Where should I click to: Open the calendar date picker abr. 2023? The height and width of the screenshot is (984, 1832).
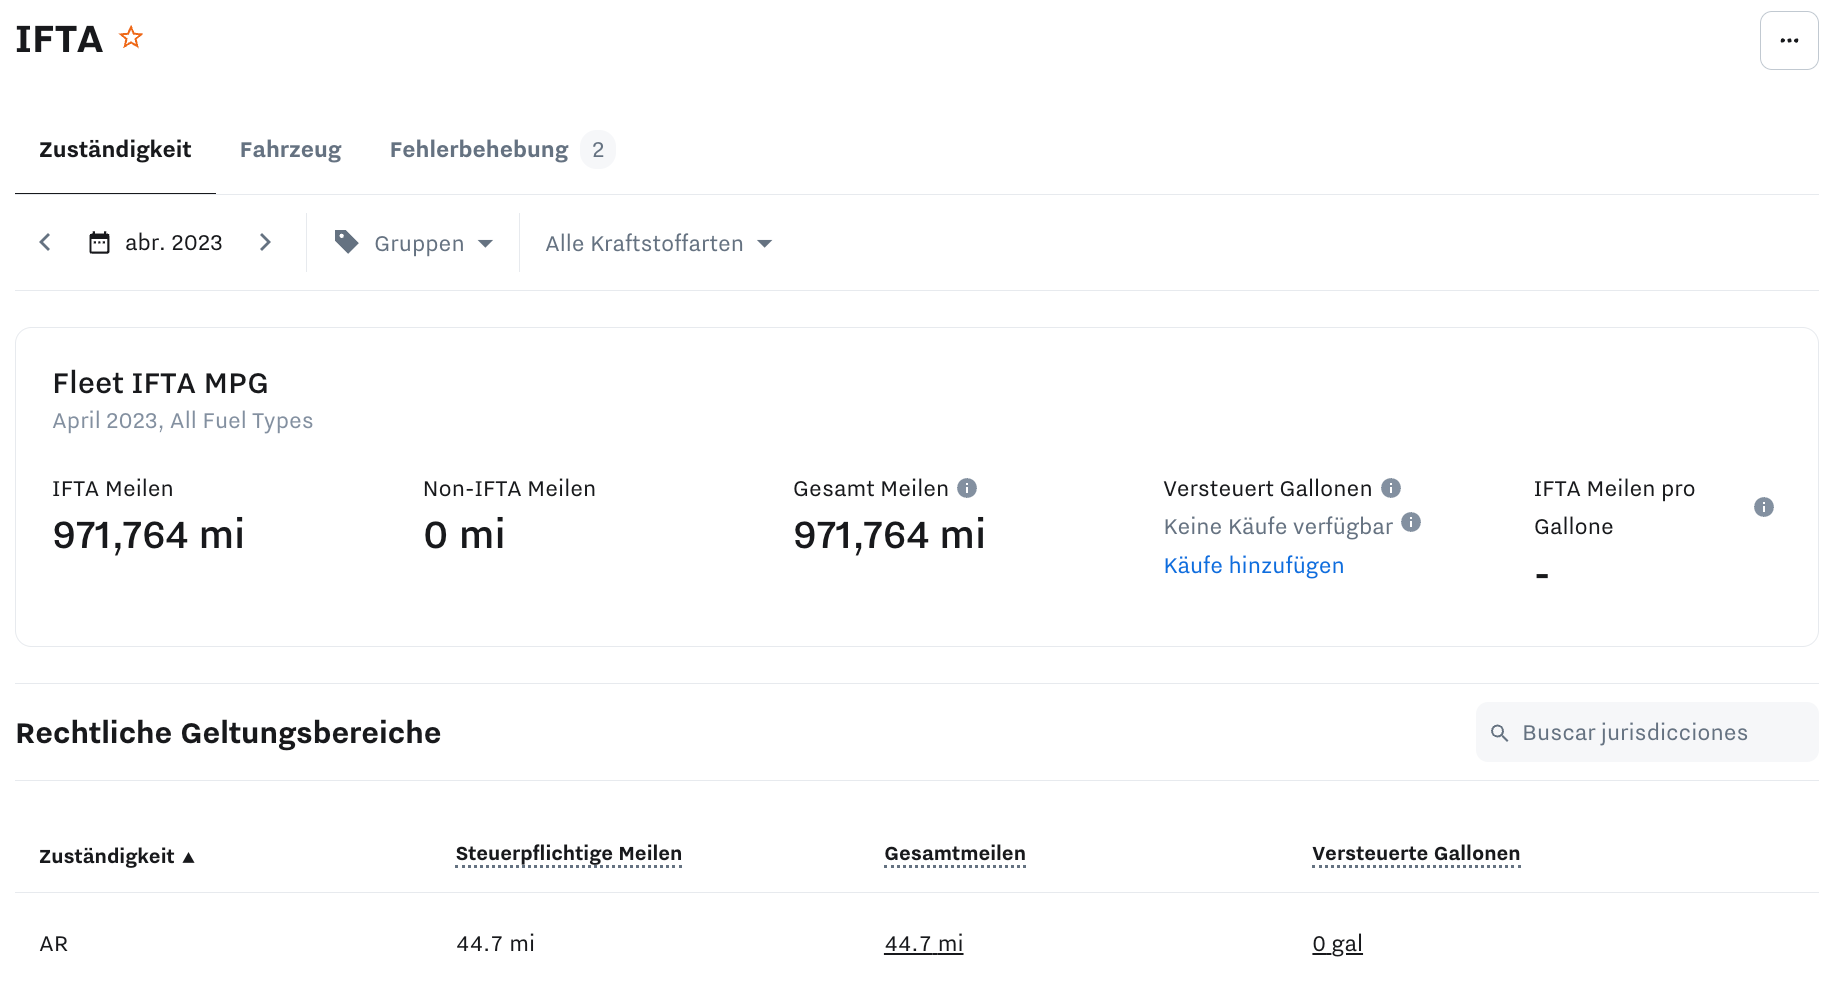click(x=156, y=243)
